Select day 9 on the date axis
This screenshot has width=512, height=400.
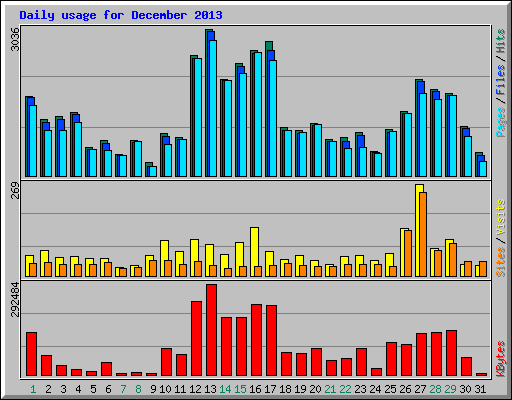(153, 389)
